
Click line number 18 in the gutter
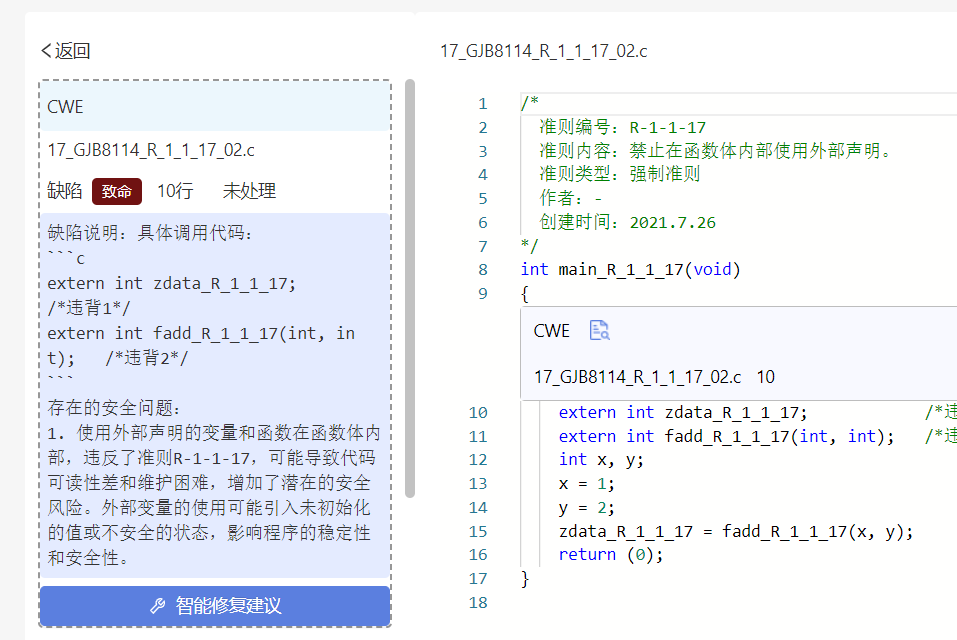pyautogui.click(x=478, y=603)
